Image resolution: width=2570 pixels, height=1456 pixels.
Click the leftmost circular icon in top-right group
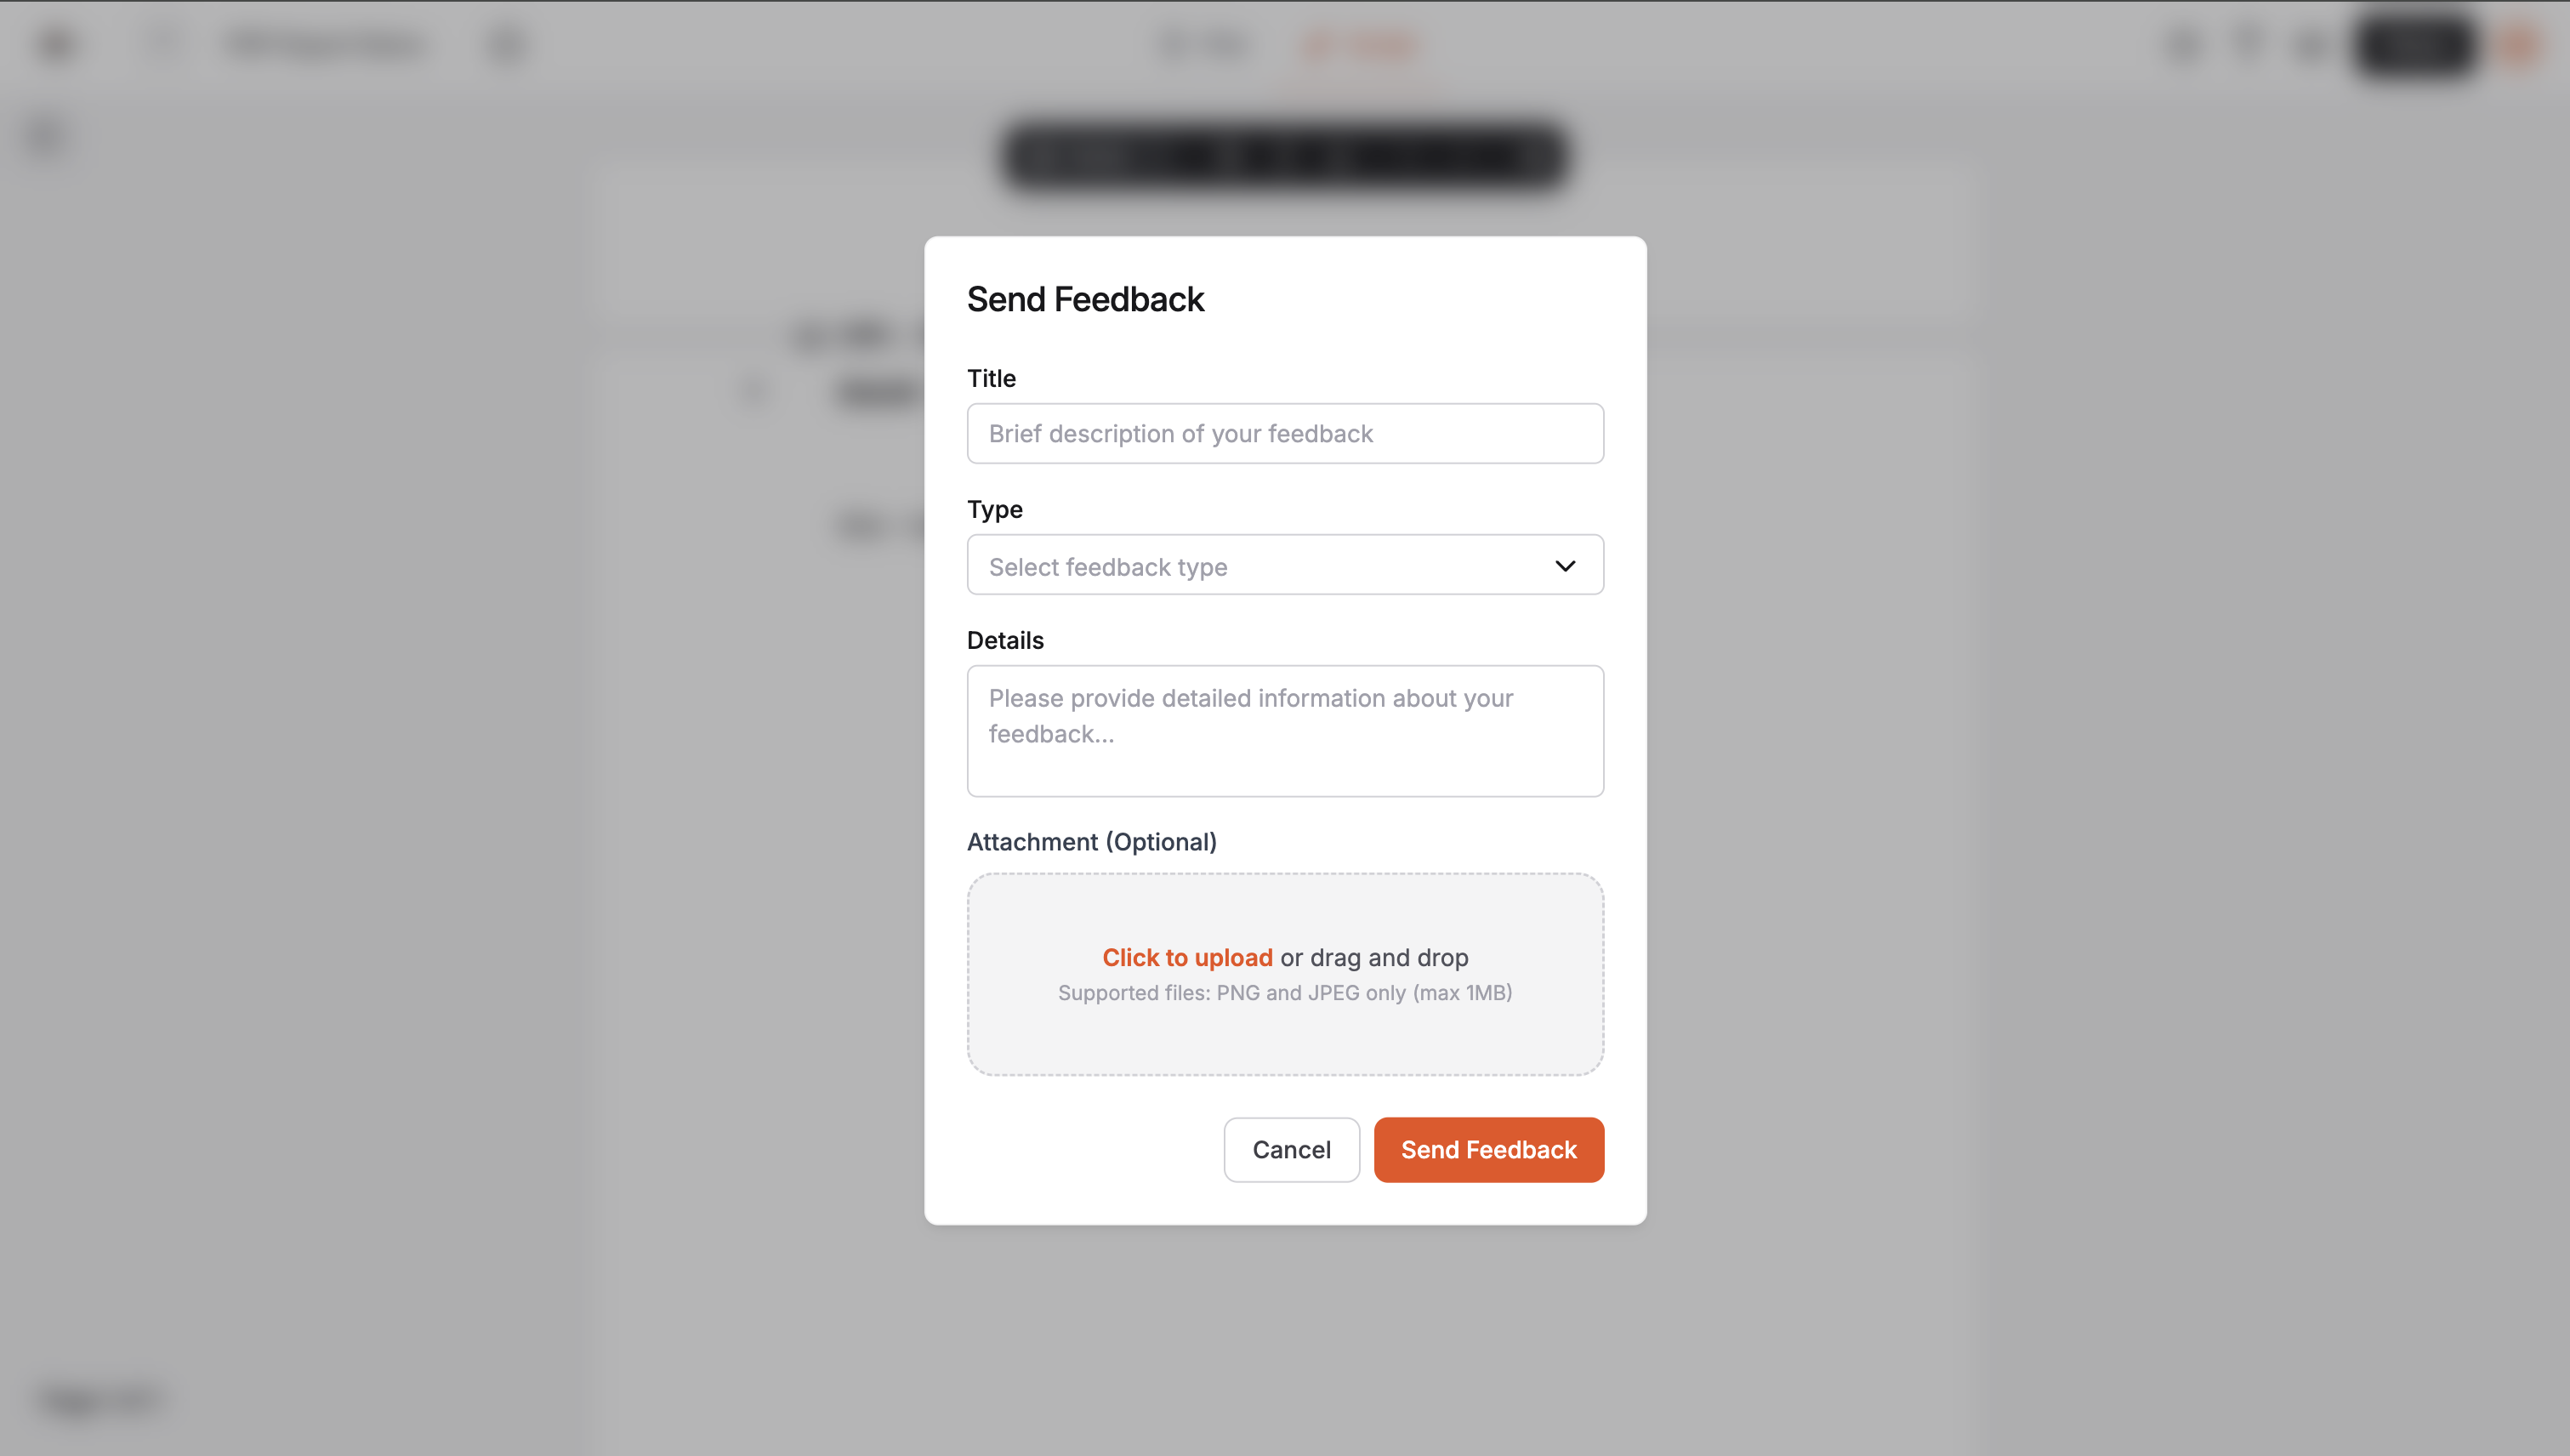click(2183, 45)
